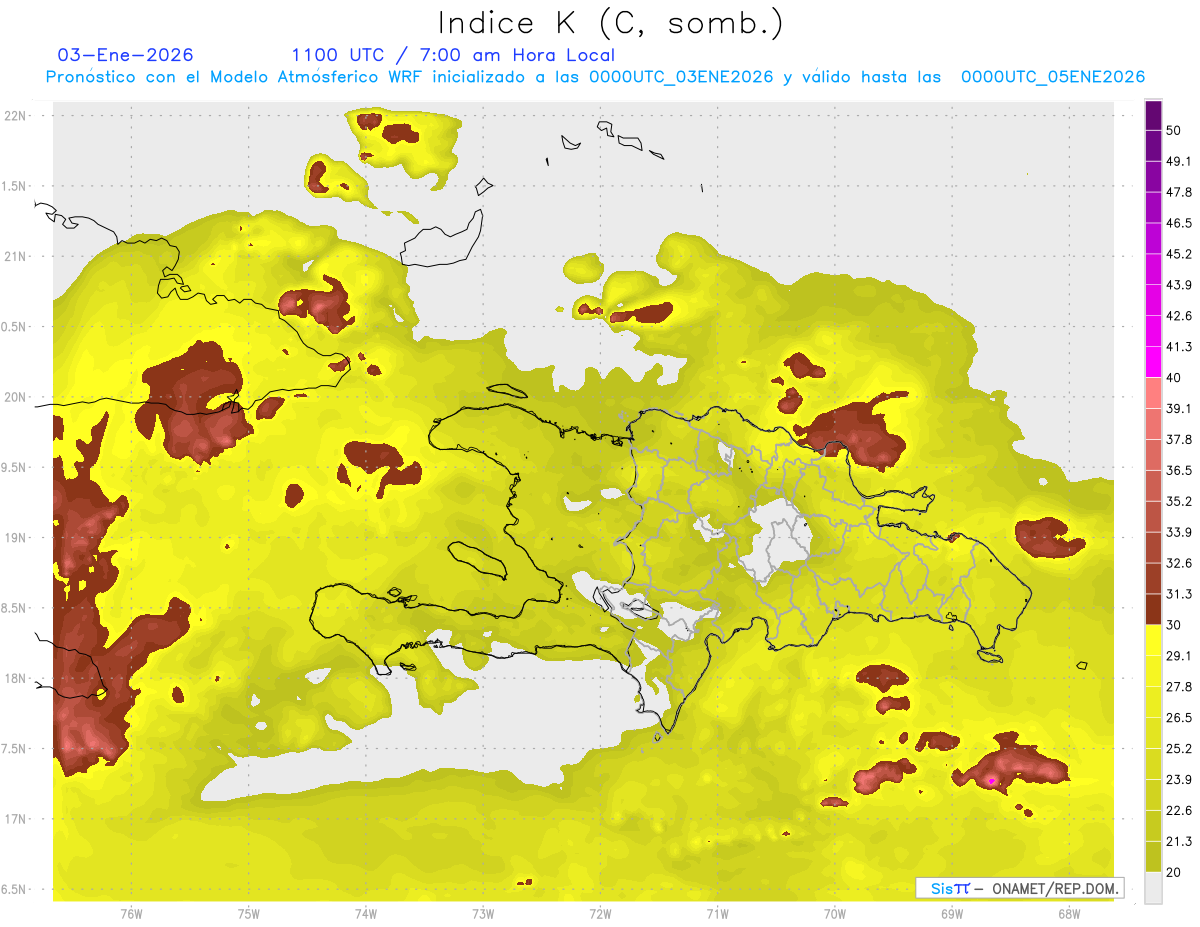Click the "Indice K (C, somb.)" title
Image resolution: width=1200 pixels, height=927 pixels.
coord(610,23)
